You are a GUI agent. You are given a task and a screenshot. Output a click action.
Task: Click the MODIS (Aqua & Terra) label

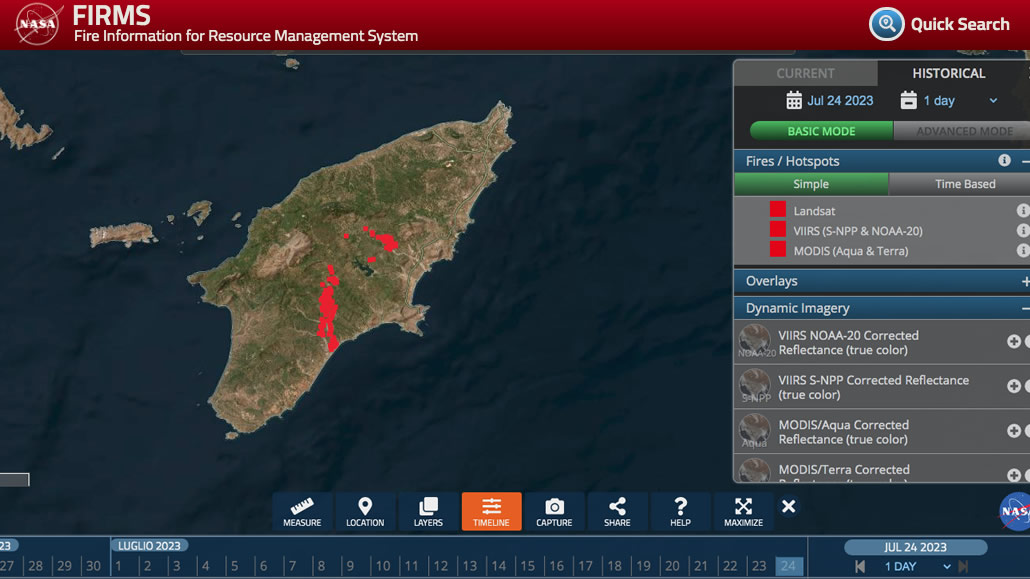[x=851, y=251]
